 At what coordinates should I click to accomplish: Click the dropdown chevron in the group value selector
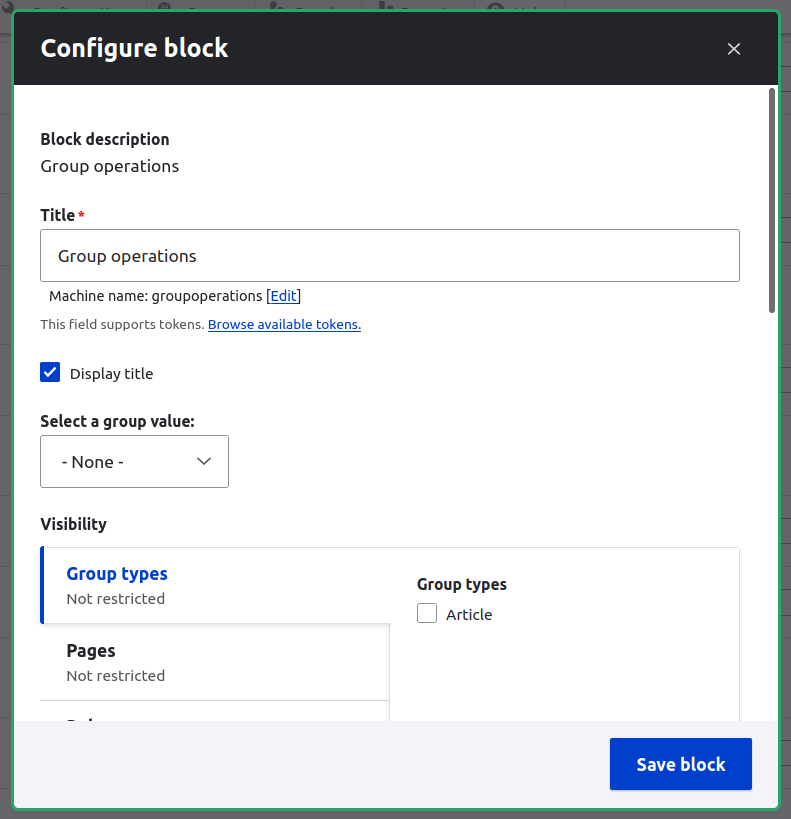point(204,461)
